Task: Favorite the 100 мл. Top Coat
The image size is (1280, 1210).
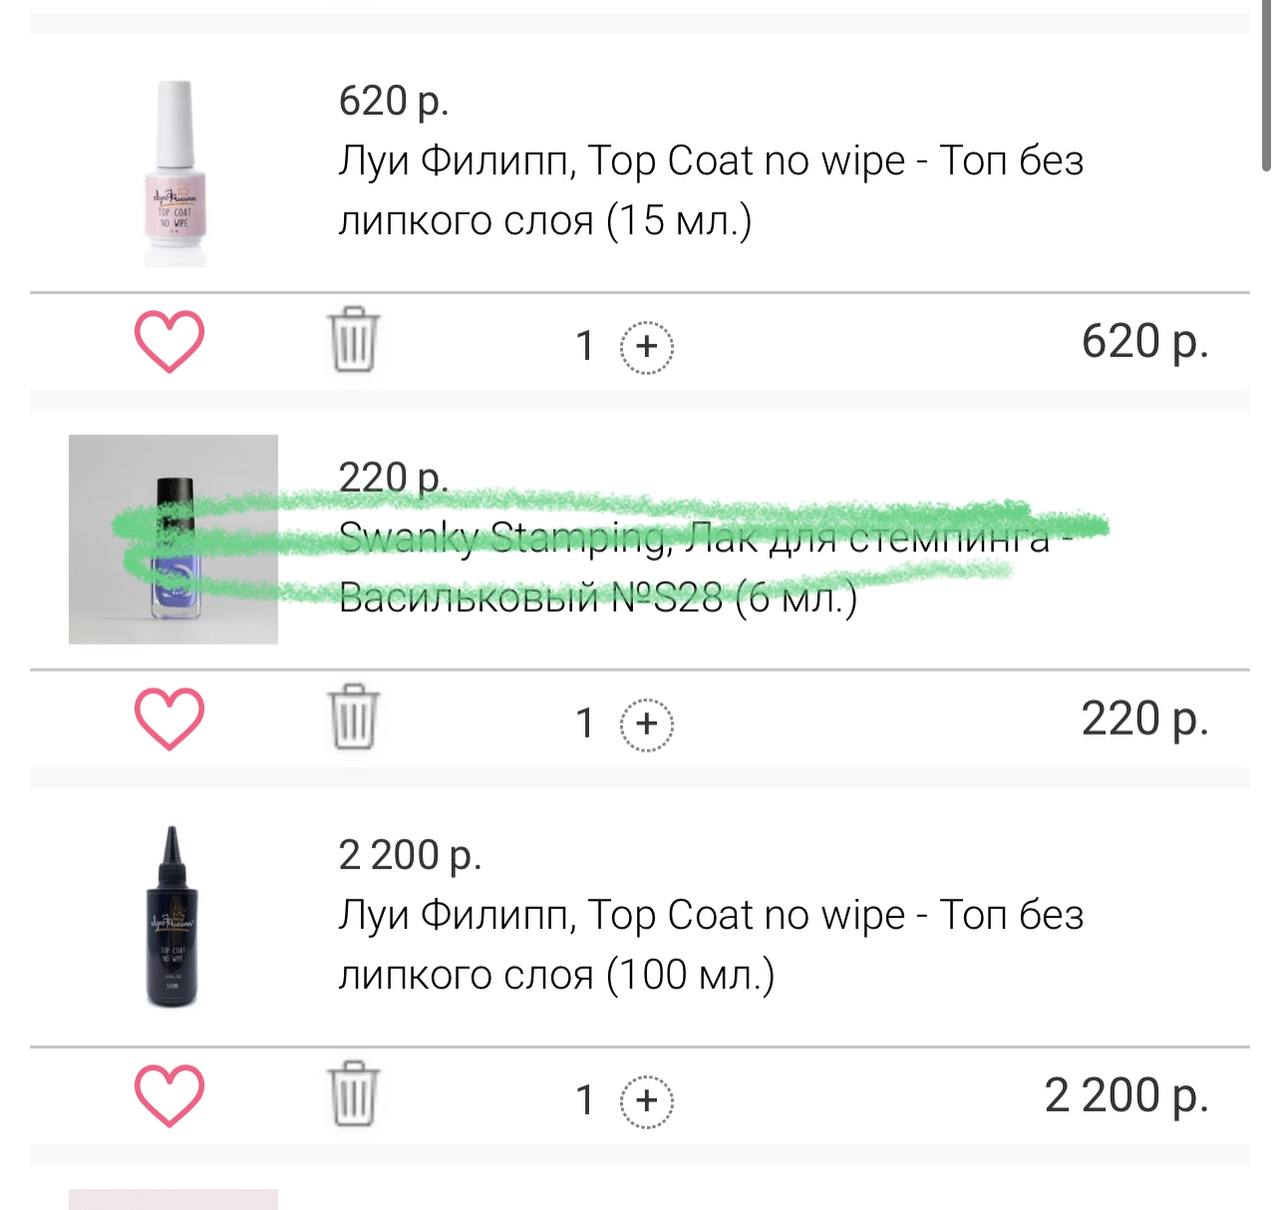Action: click(x=169, y=1096)
